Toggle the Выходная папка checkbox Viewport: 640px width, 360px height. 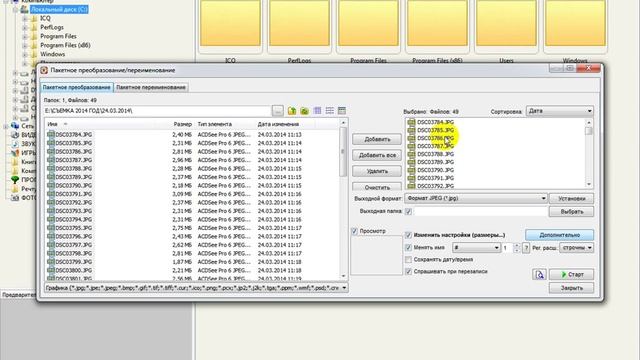(x=409, y=211)
